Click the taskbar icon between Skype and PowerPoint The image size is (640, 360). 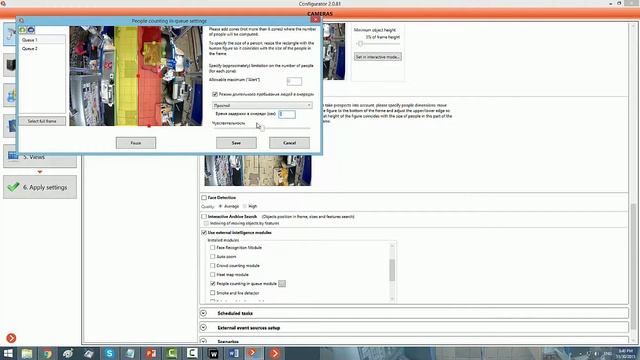coord(130,353)
